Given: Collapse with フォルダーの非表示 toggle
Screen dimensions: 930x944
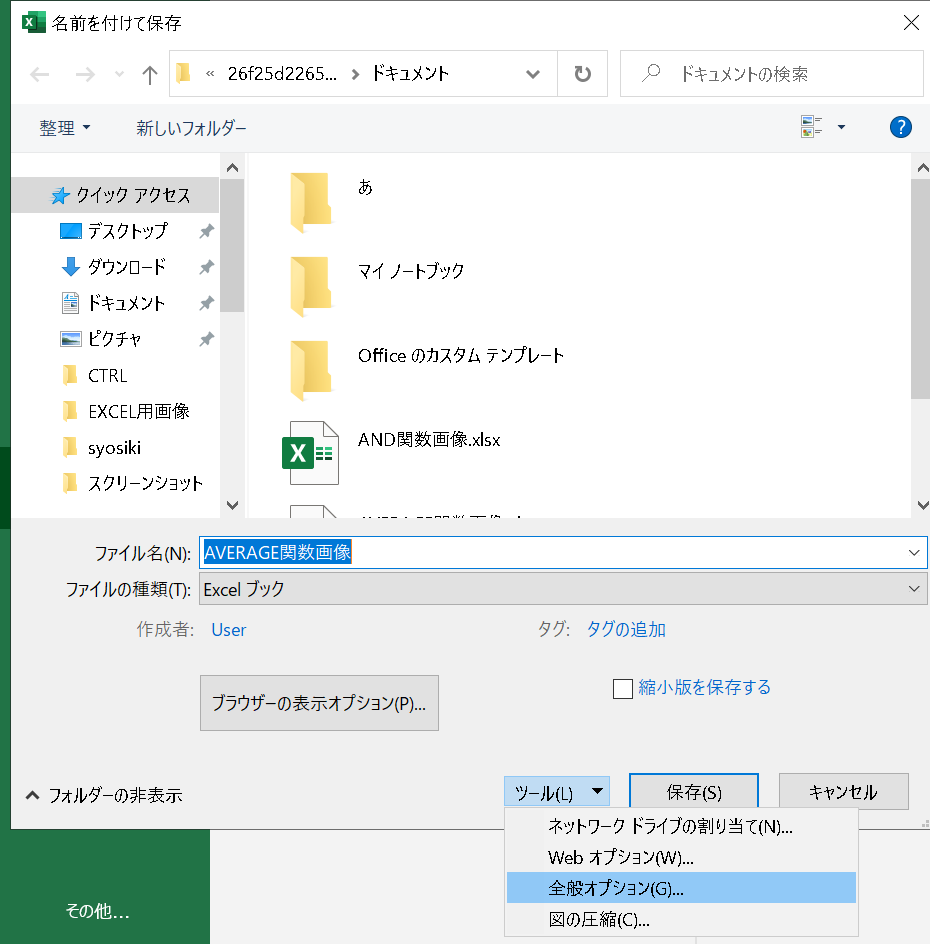Looking at the screenshot, I should [104, 795].
